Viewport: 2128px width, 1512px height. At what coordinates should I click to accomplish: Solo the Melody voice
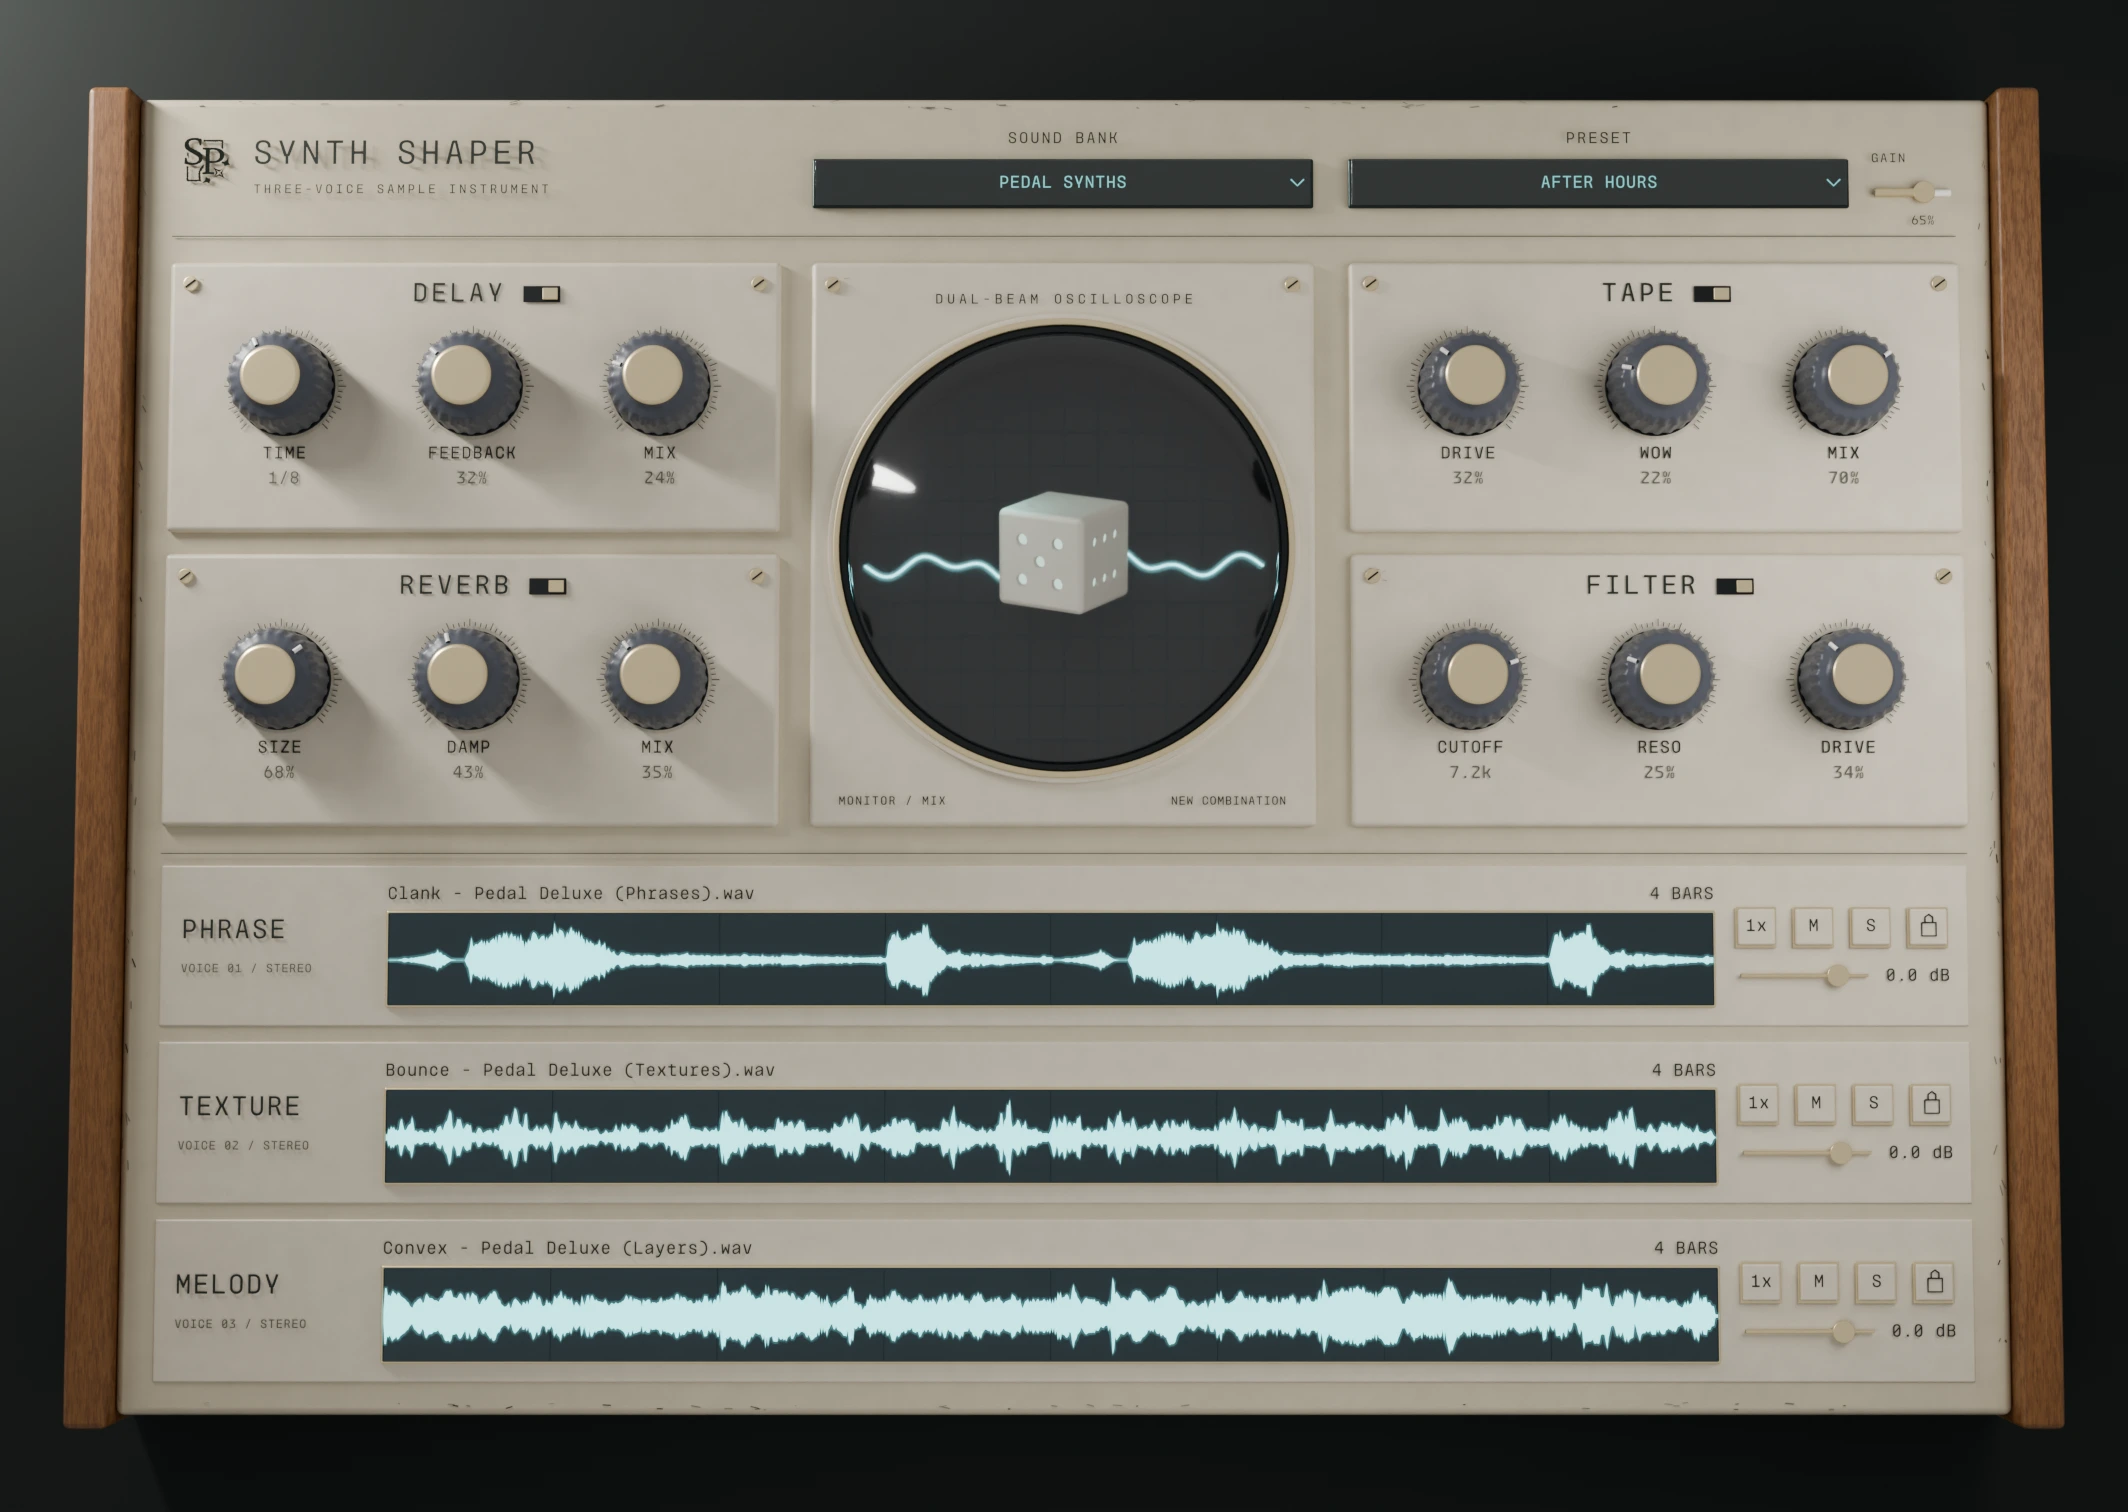[x=1876, y=1281]
